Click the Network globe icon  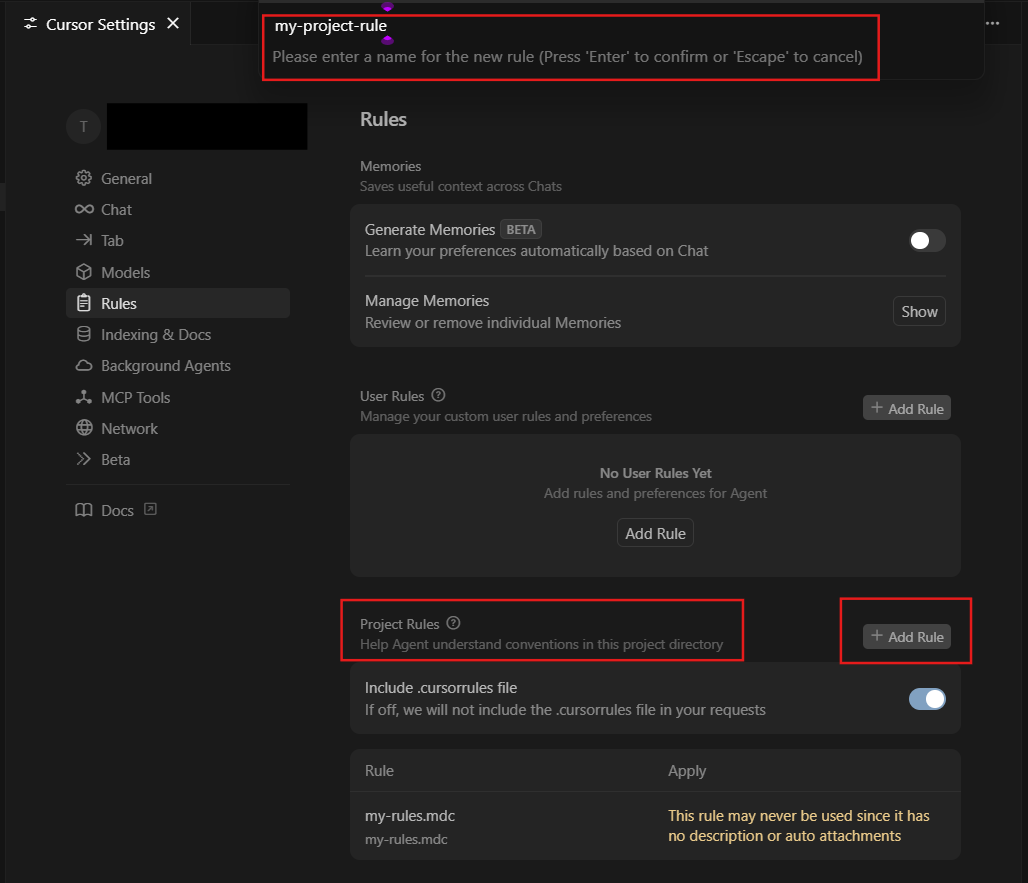coord(83,428)
